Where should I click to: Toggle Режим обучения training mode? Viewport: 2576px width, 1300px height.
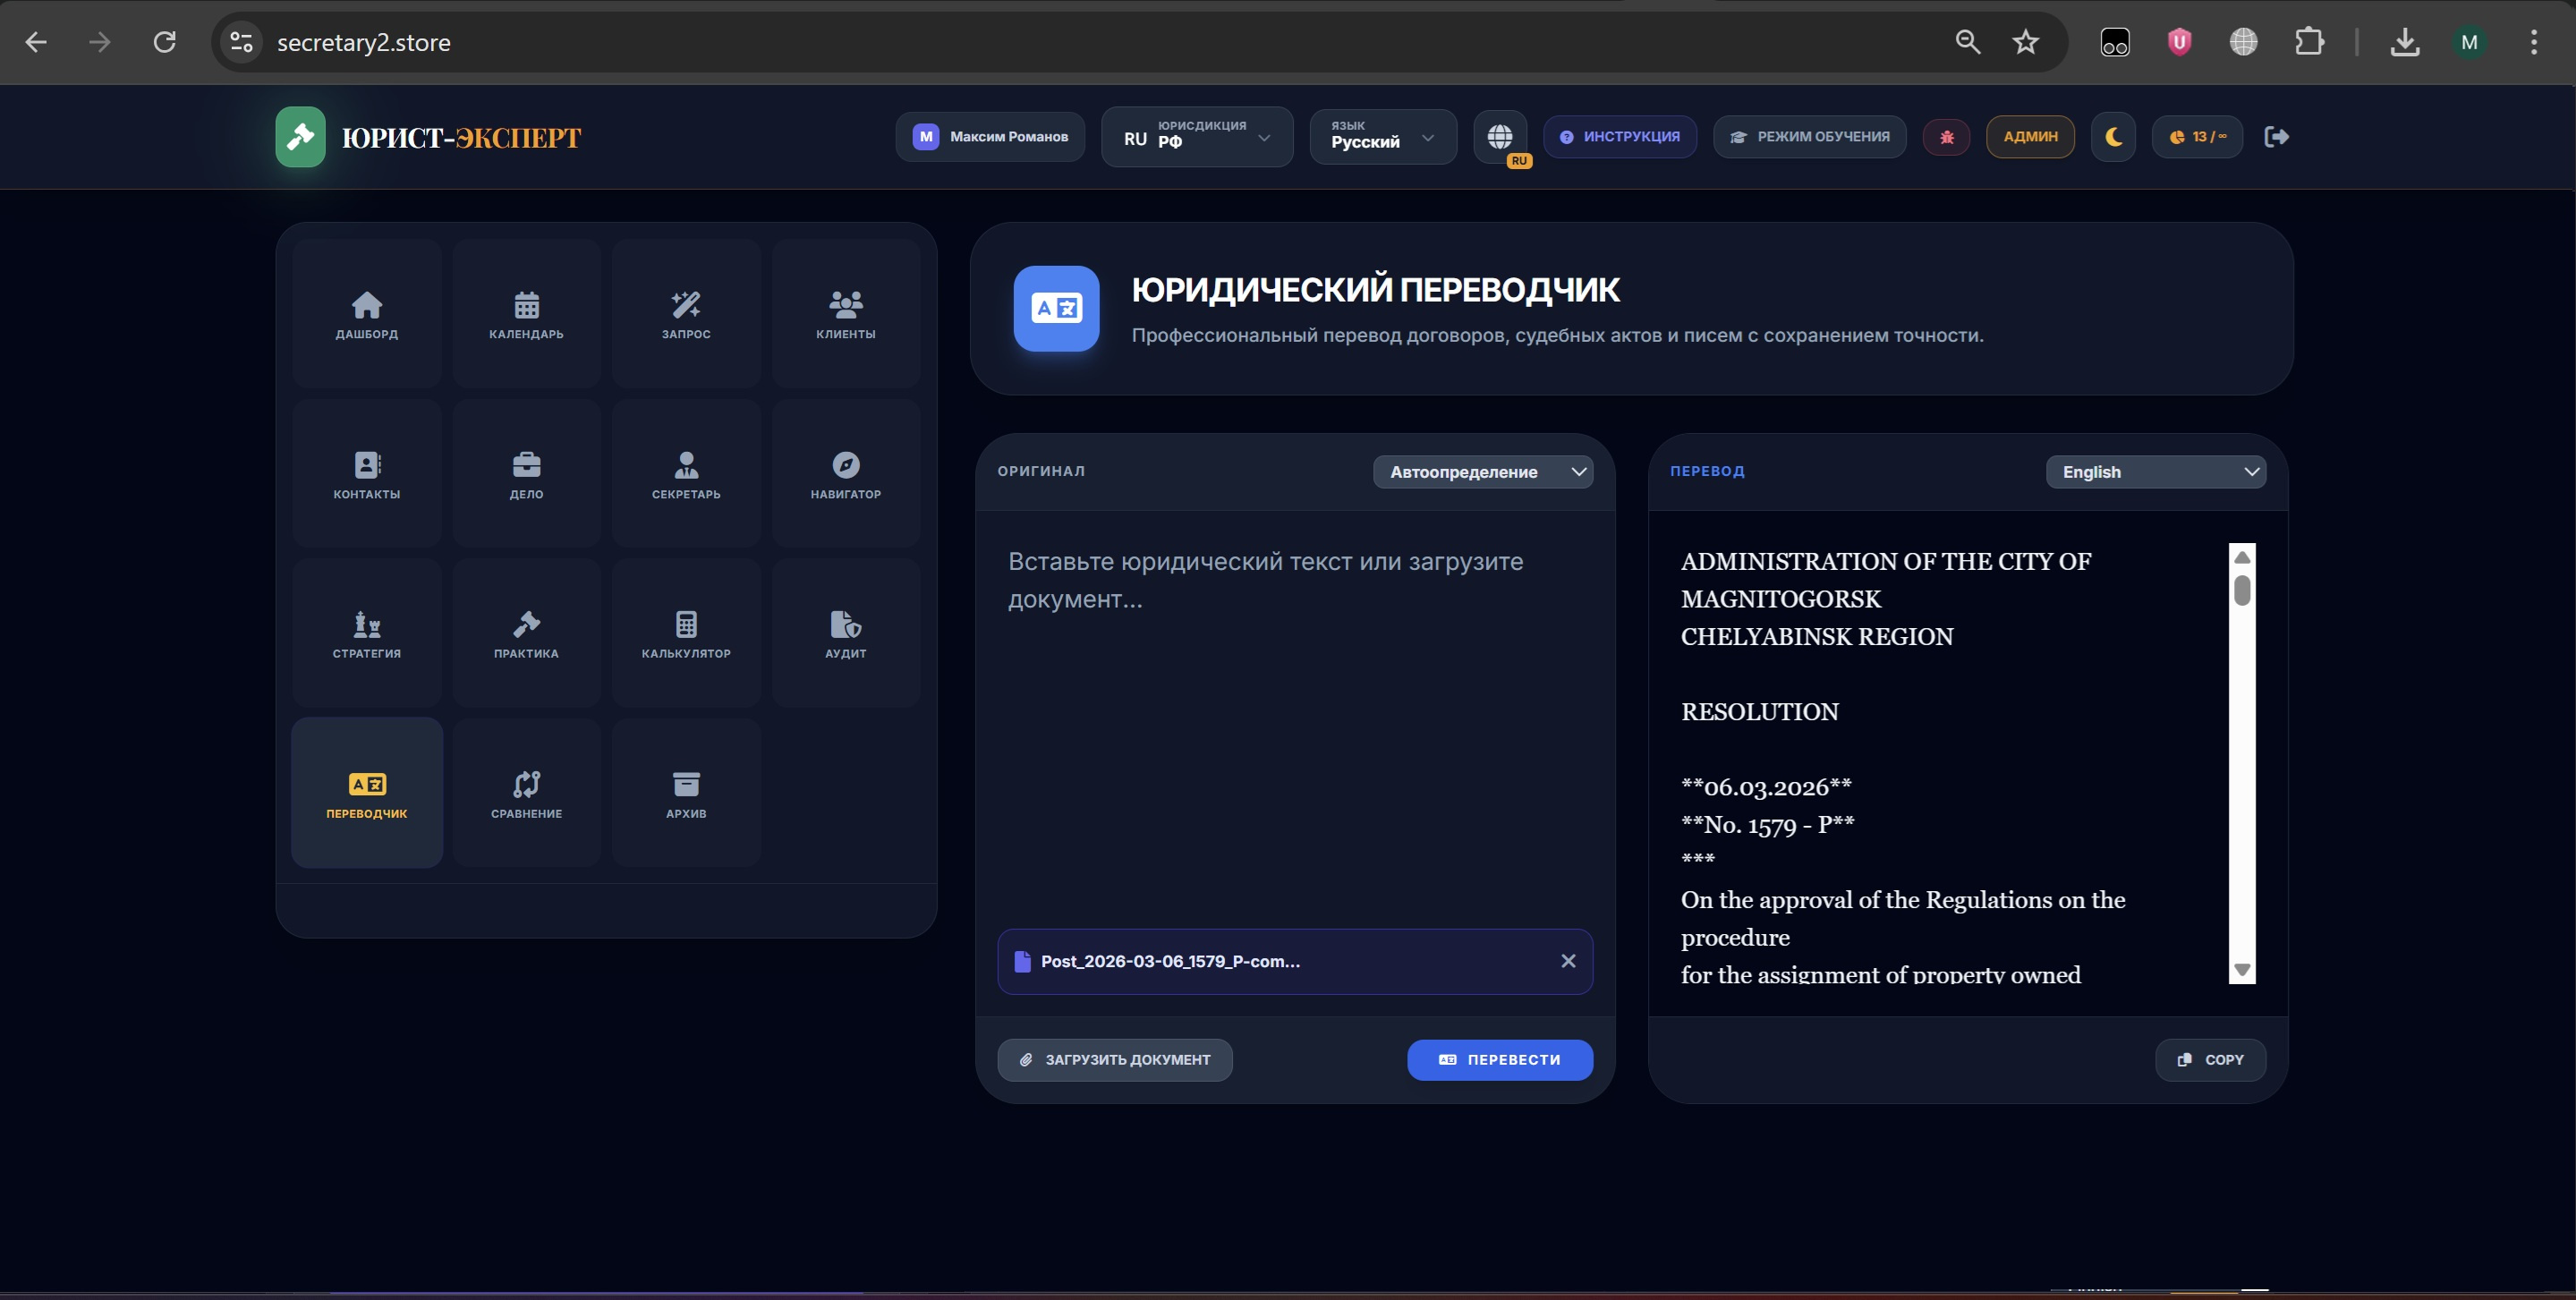click(x=1809, y=137)
